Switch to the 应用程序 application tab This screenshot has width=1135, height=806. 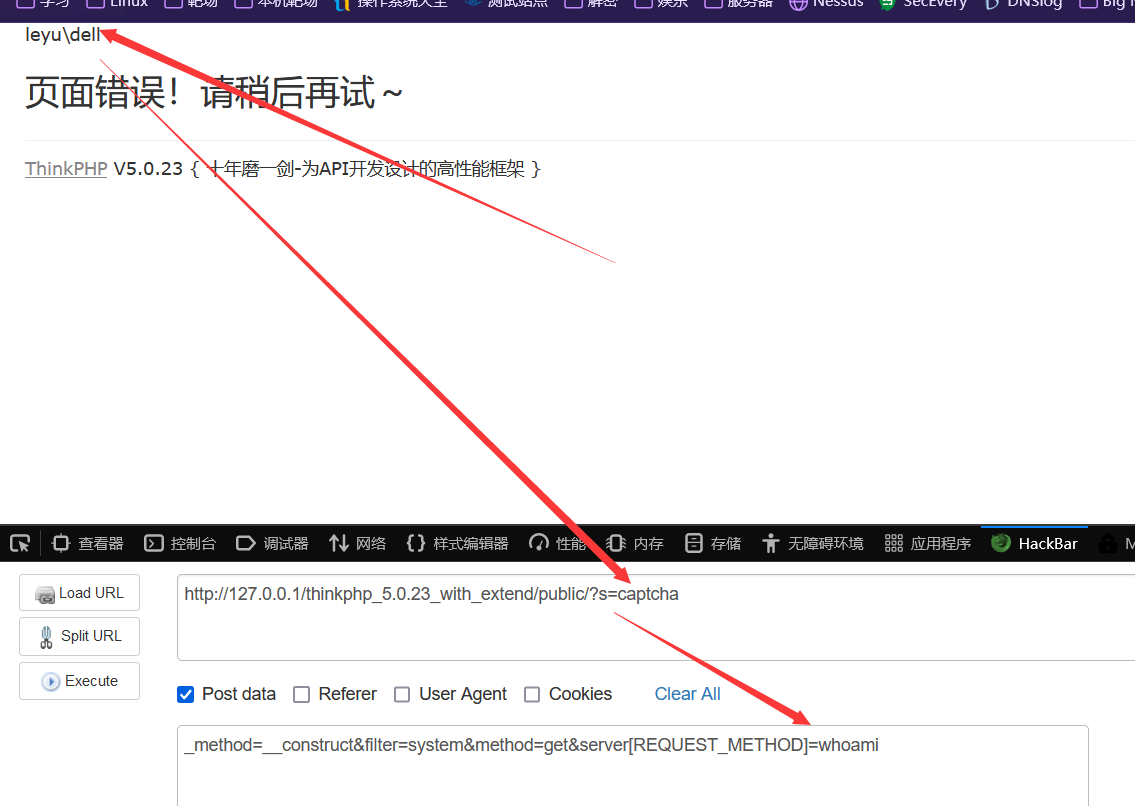click(927, 543)
